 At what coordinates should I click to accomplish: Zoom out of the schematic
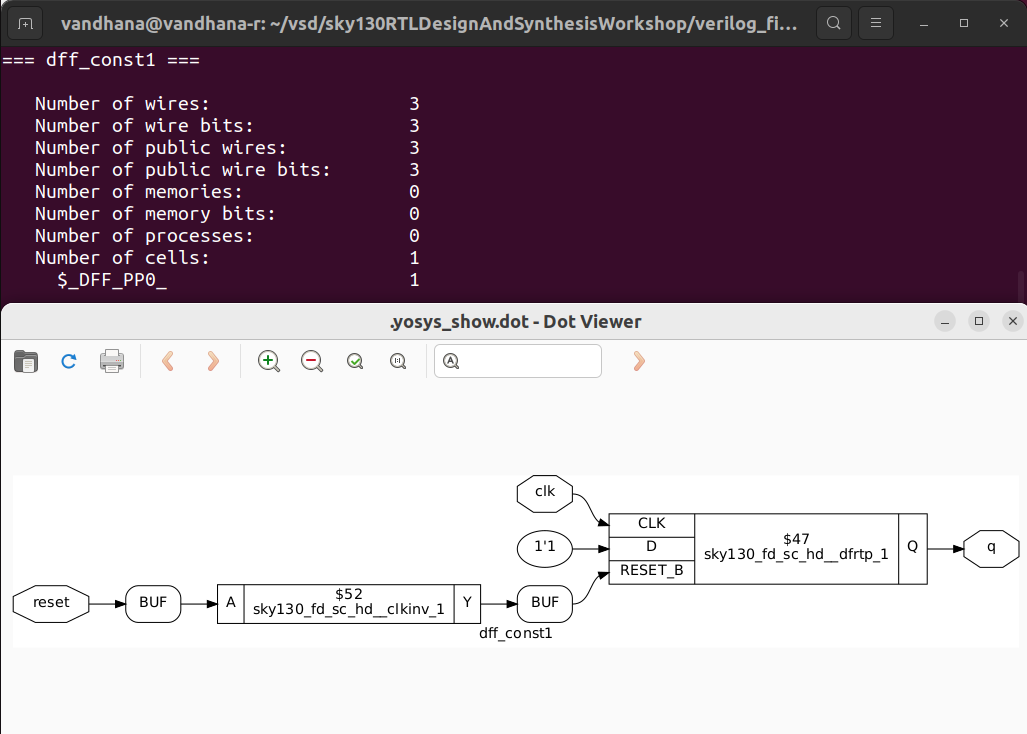tap(311, 361)
